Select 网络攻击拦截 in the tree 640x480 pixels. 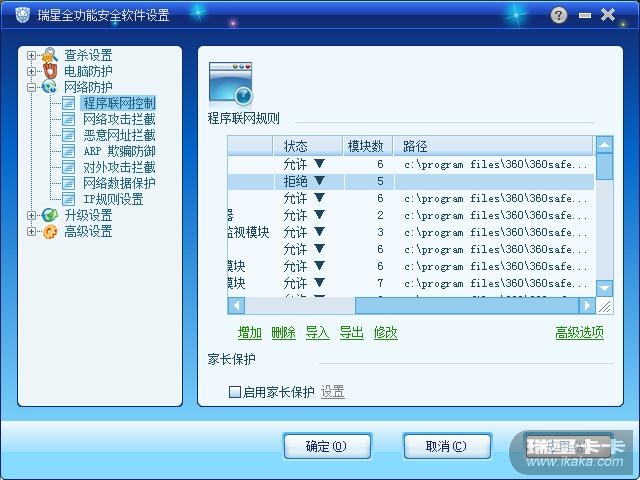click(x=119, y=119)
